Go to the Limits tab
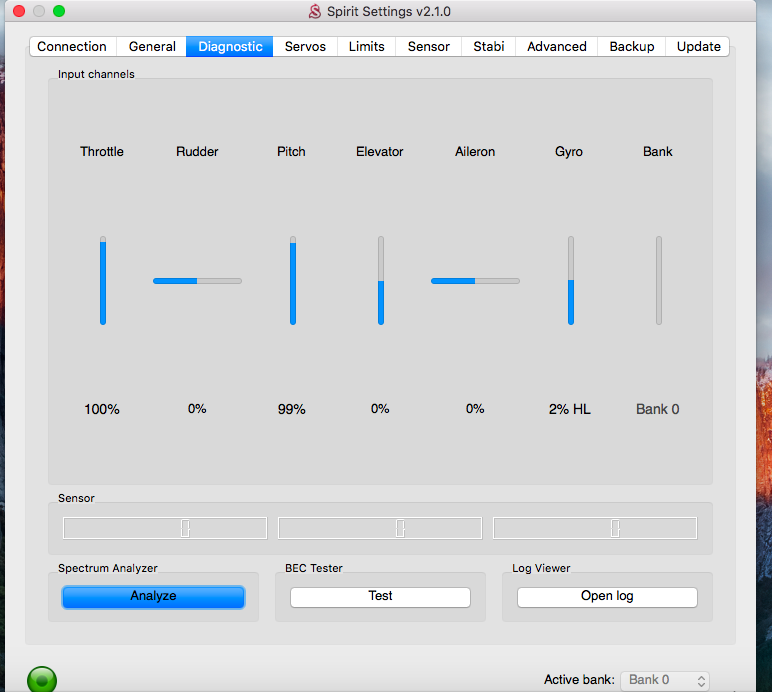This screenshot has width=772, height=692. coord(366,46)
